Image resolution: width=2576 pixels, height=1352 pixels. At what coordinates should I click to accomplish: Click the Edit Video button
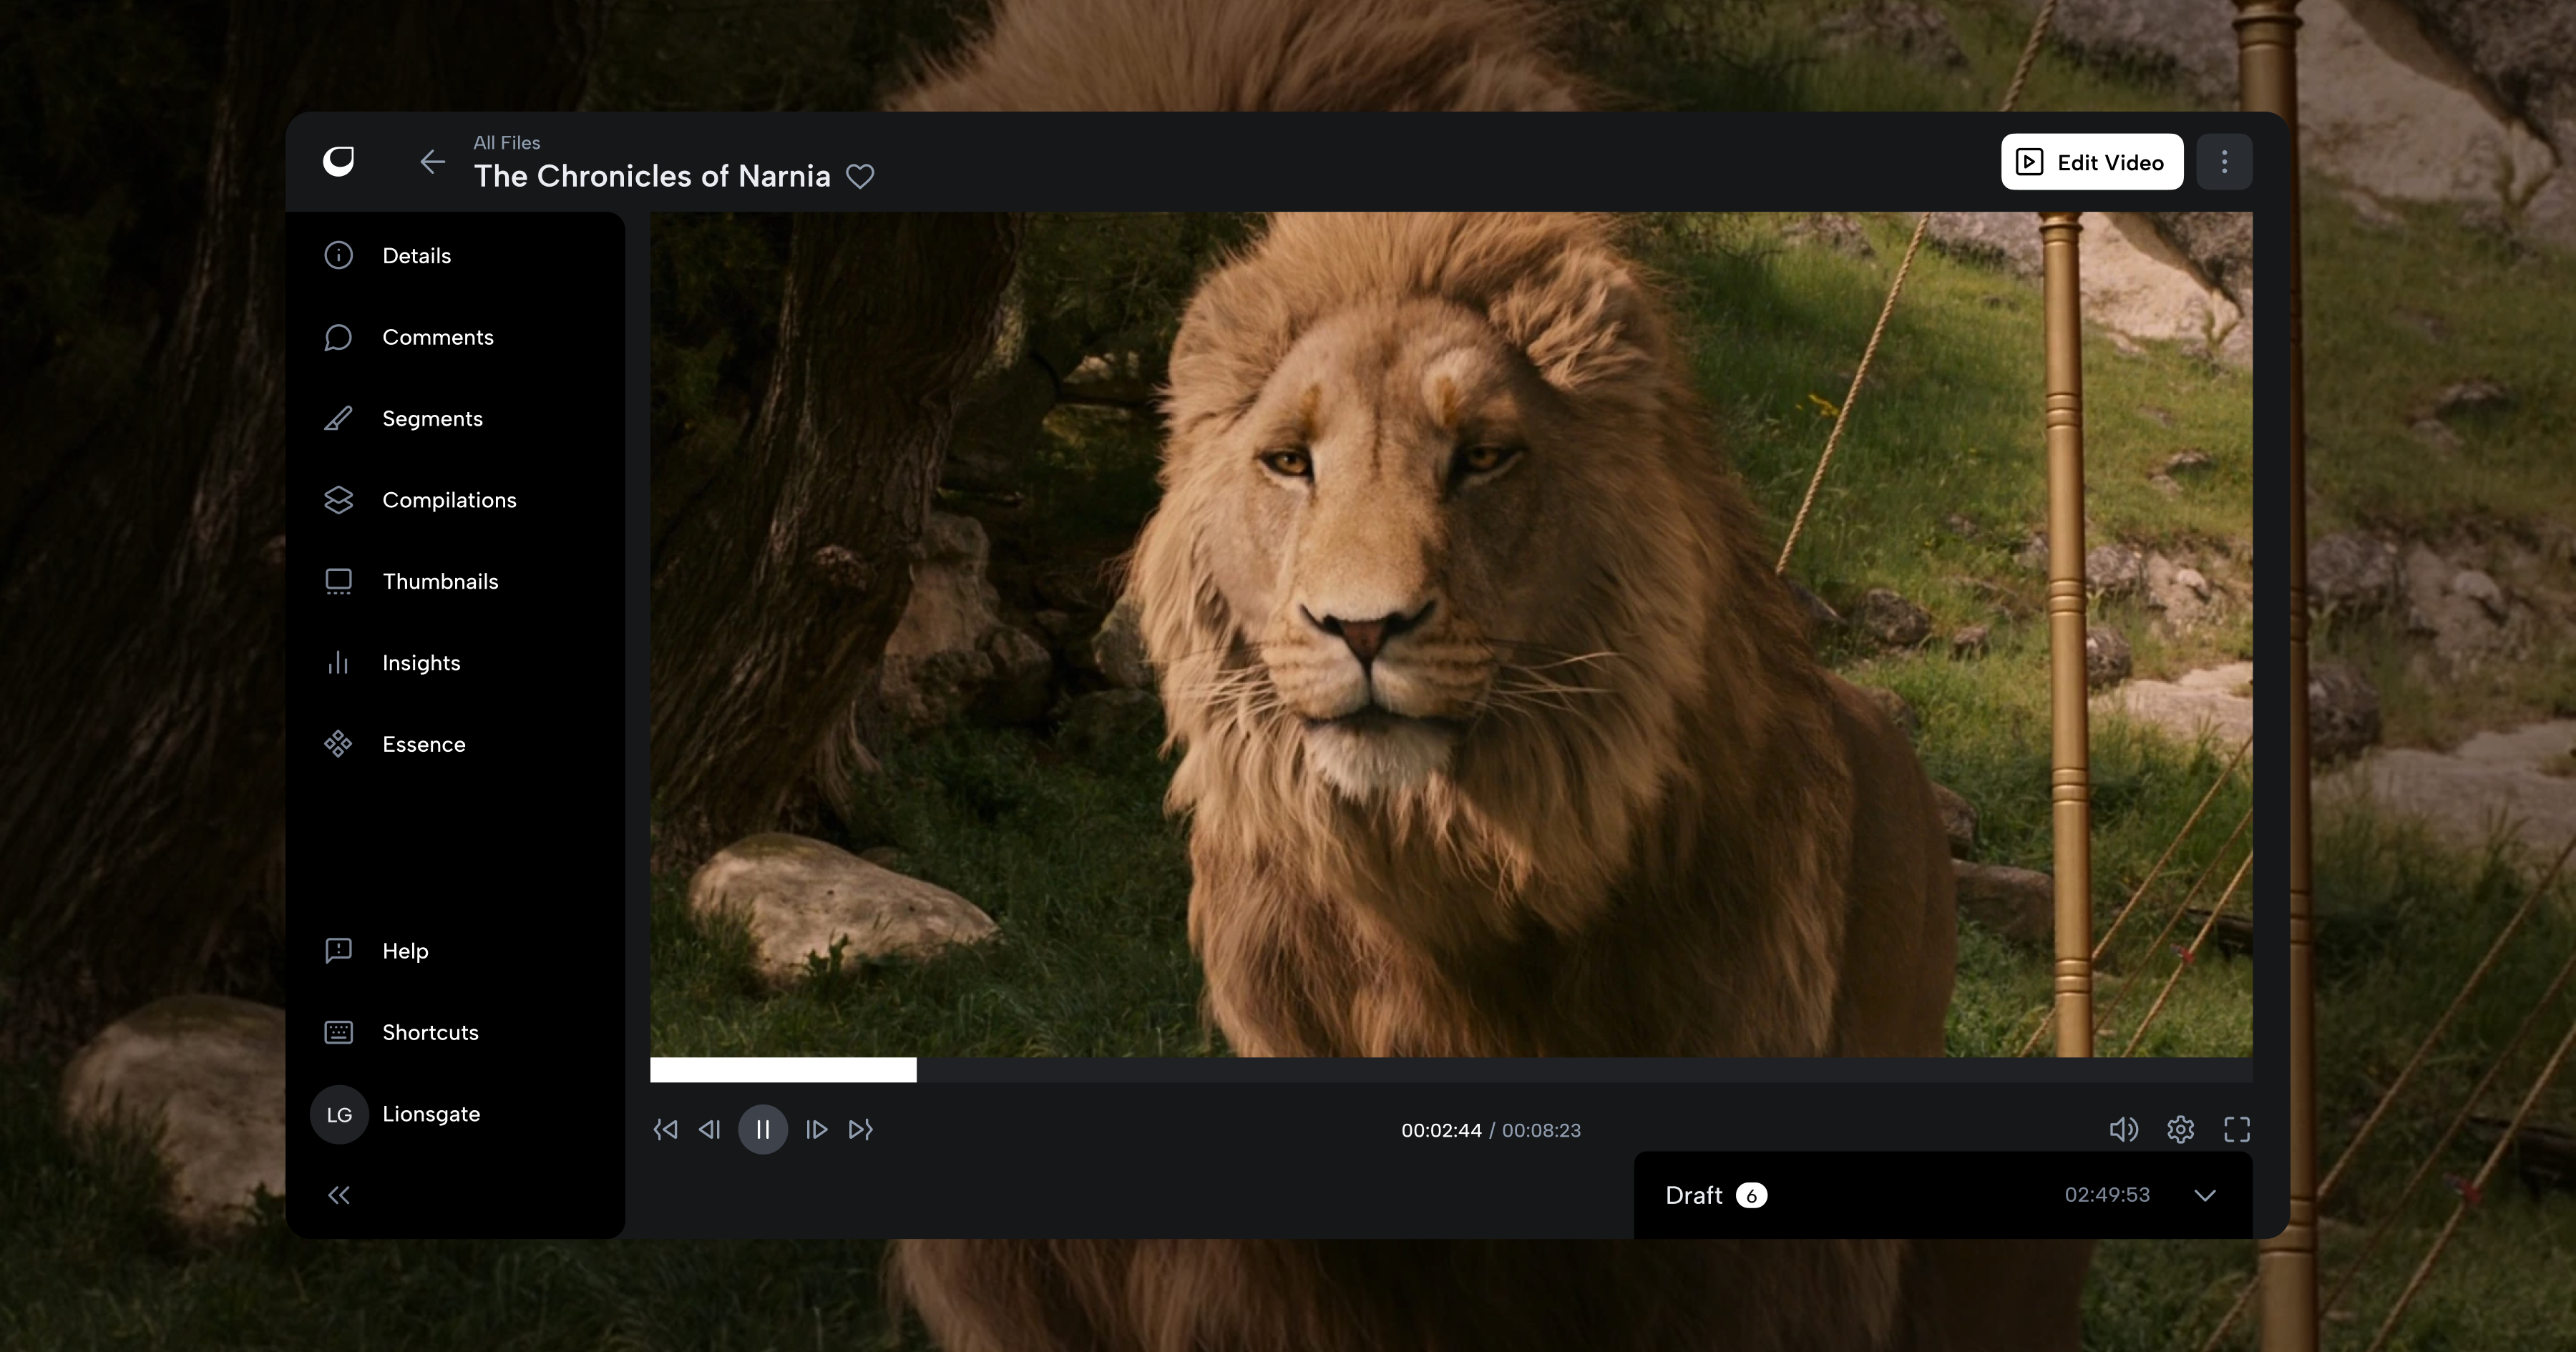pyautogui.click(x=2092, y=161)
